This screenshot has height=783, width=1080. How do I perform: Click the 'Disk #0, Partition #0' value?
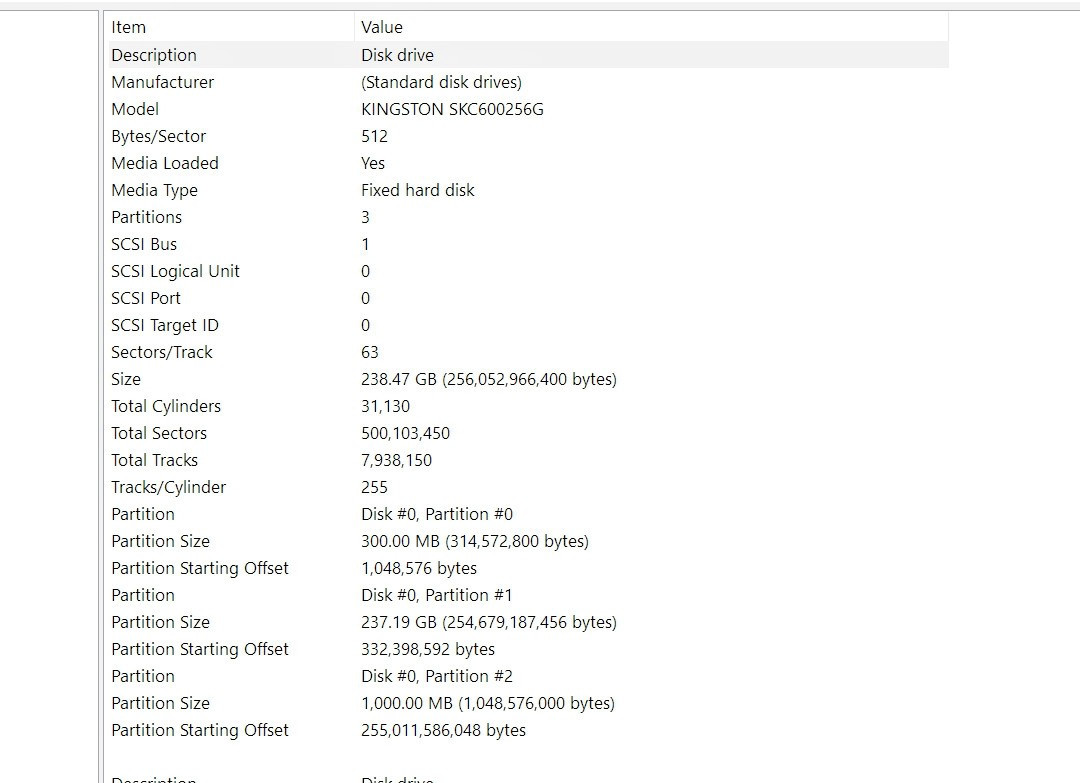437,514
